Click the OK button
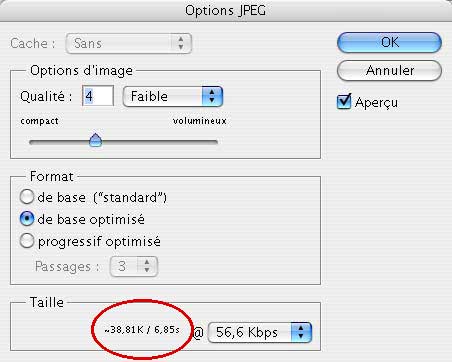 pyautogui.click(x=389, y=42)
